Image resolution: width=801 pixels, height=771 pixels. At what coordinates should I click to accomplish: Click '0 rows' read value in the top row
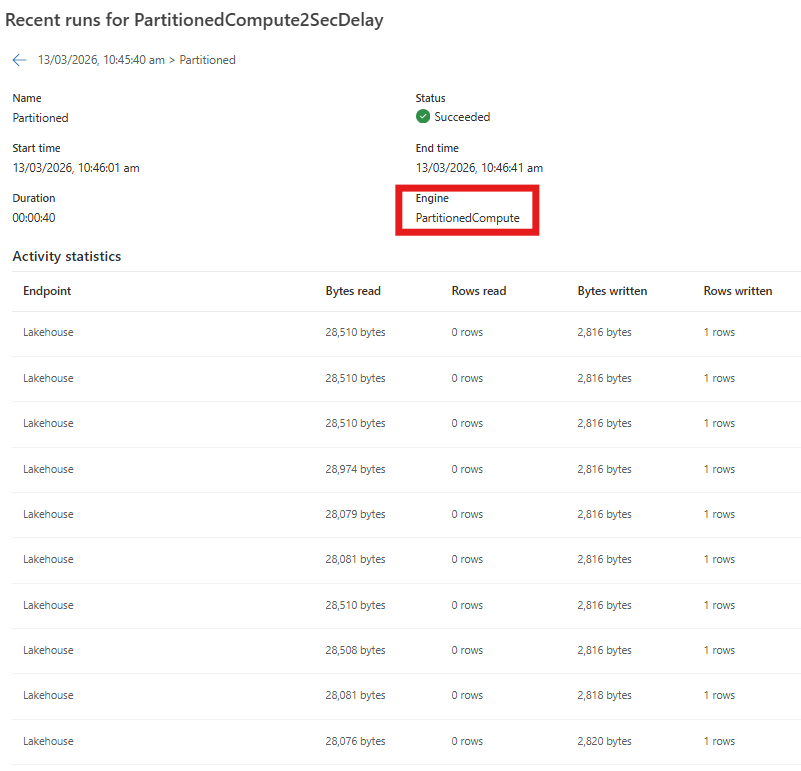coord(467,332)
